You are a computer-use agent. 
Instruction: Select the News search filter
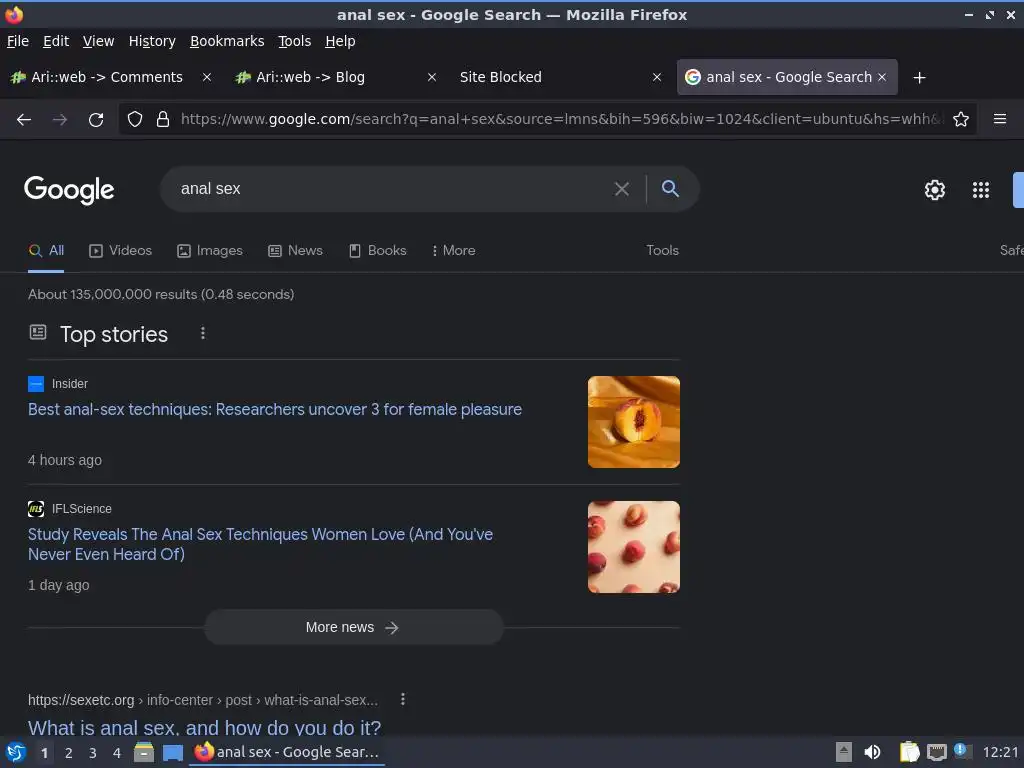(x=295, y=251)
